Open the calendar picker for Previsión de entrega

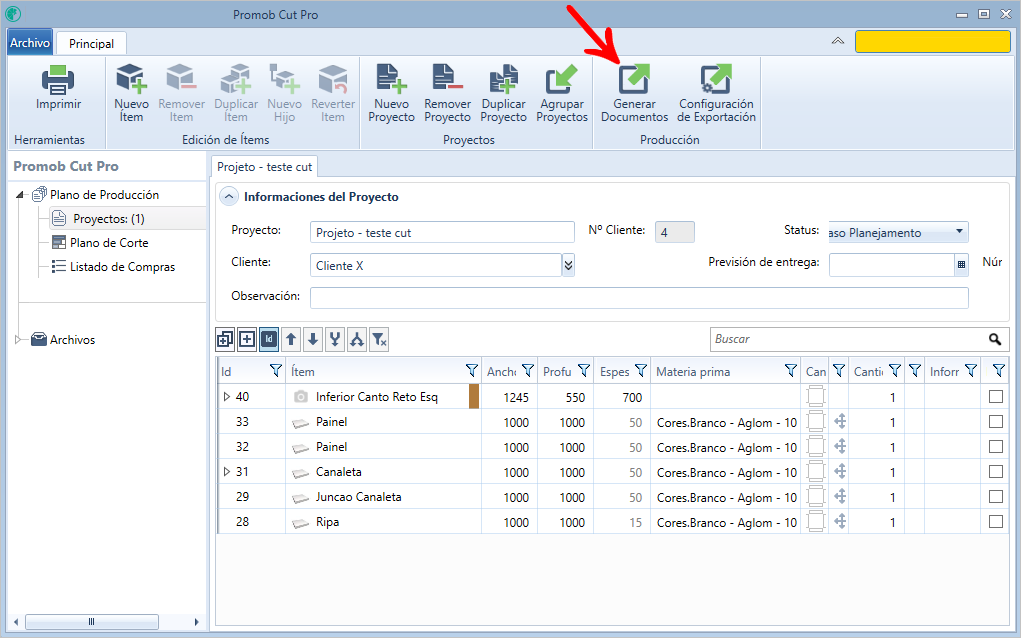(x=961, y=264)
